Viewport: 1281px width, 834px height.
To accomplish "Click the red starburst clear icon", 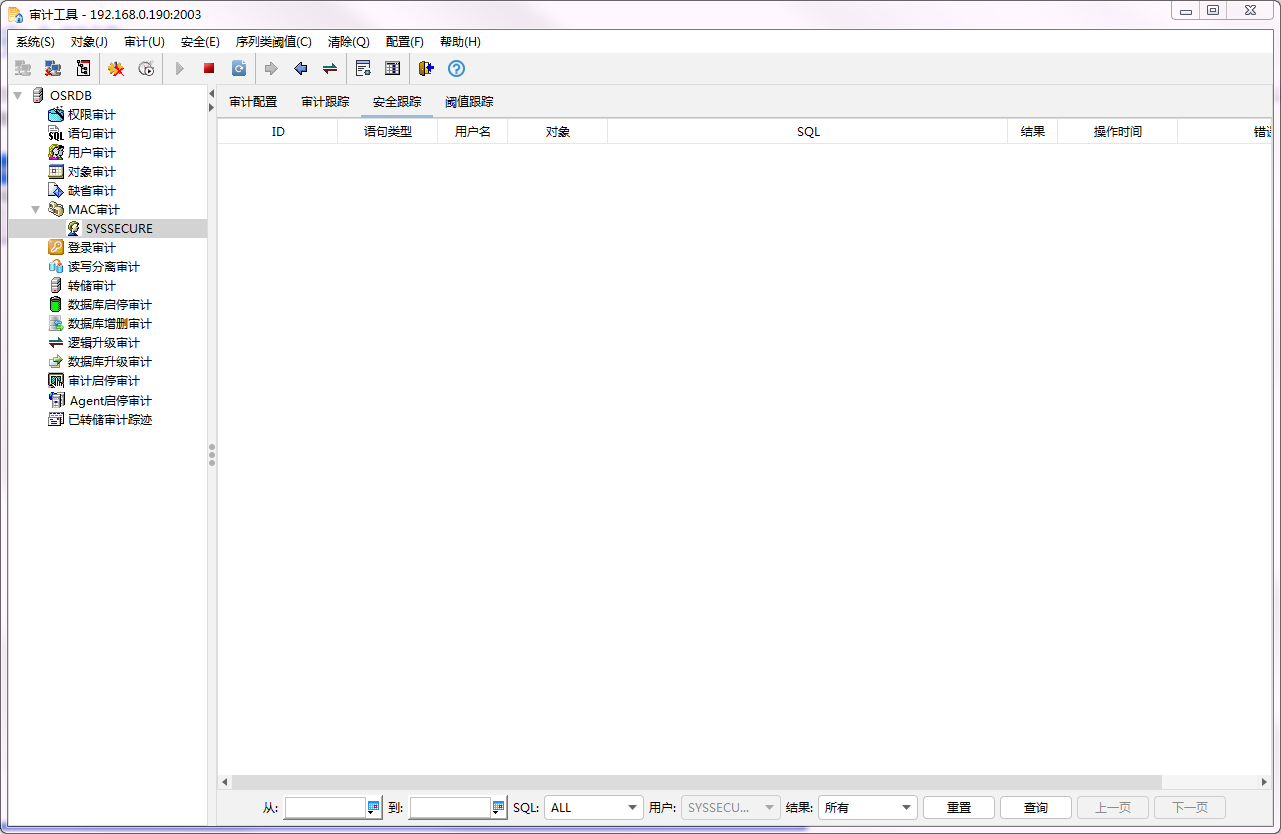I will [115, 68].
